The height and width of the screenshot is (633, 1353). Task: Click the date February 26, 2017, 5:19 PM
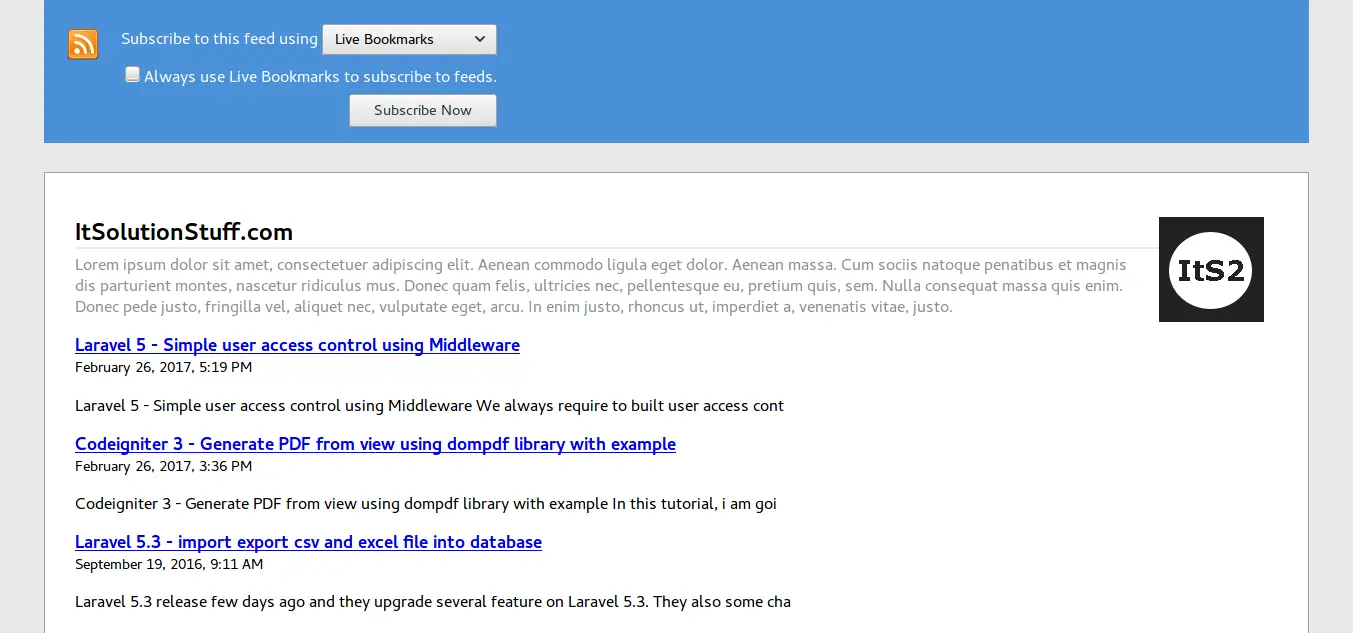click(163, 367)
